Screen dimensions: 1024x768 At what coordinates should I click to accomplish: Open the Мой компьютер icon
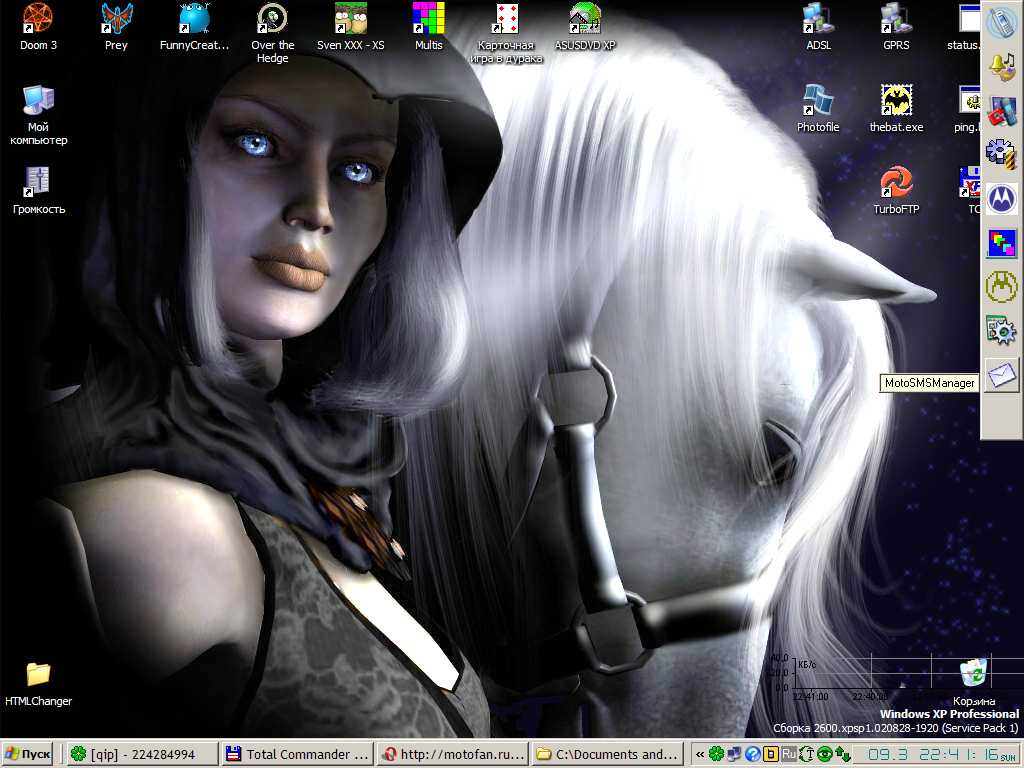[x=39, y=116]
